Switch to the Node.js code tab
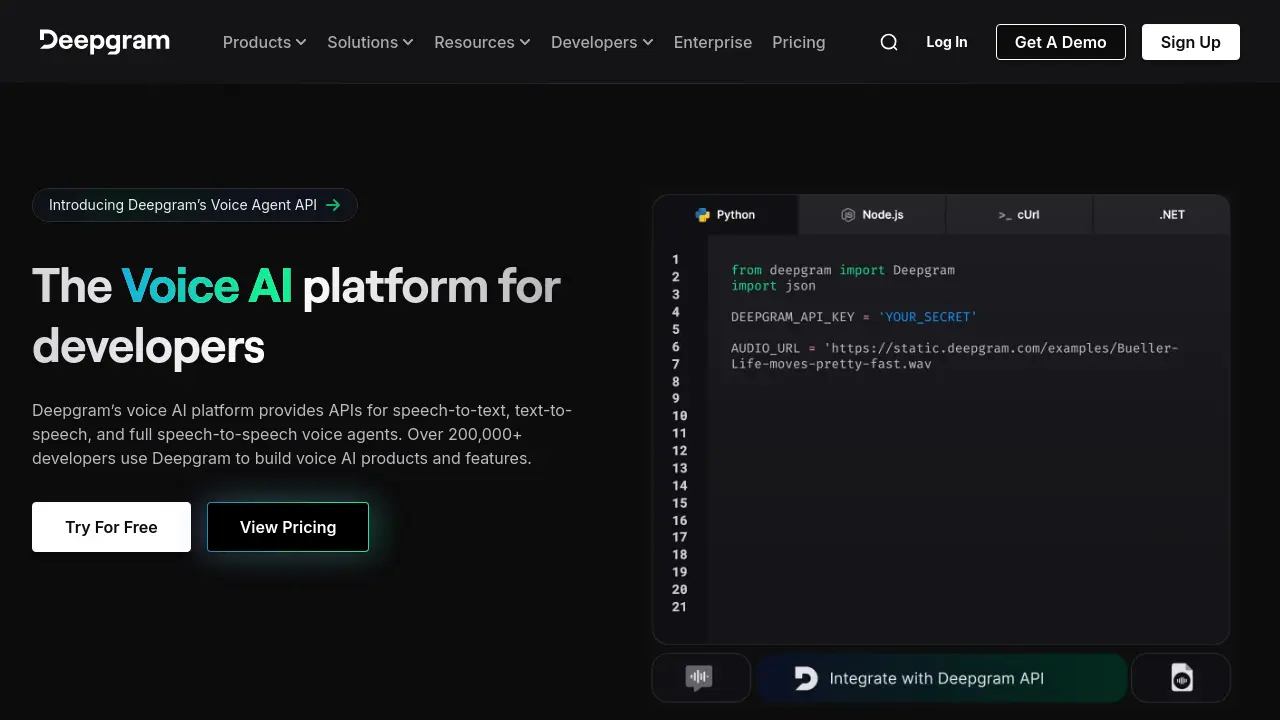Image resolution: width=1280 pixels, height=720 pixels. coord(872,215)
